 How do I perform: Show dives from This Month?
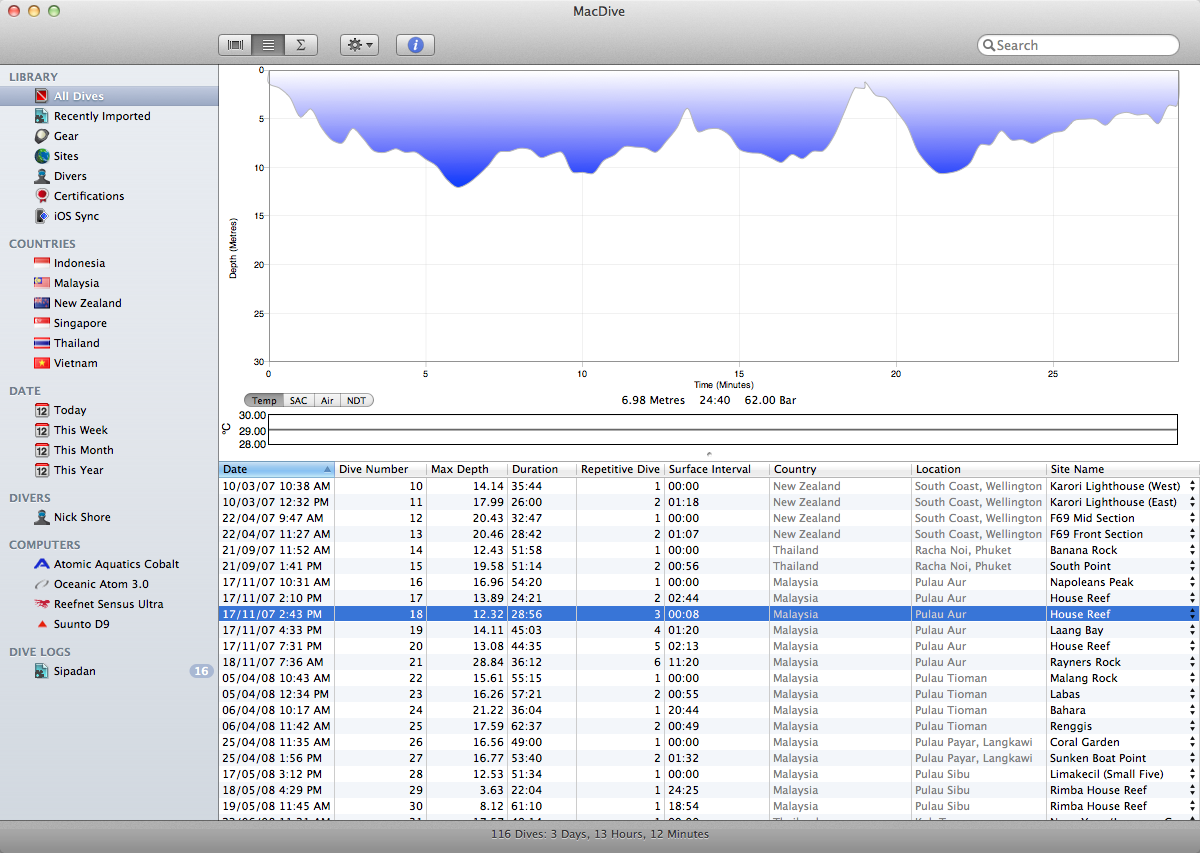pos(84,450)
